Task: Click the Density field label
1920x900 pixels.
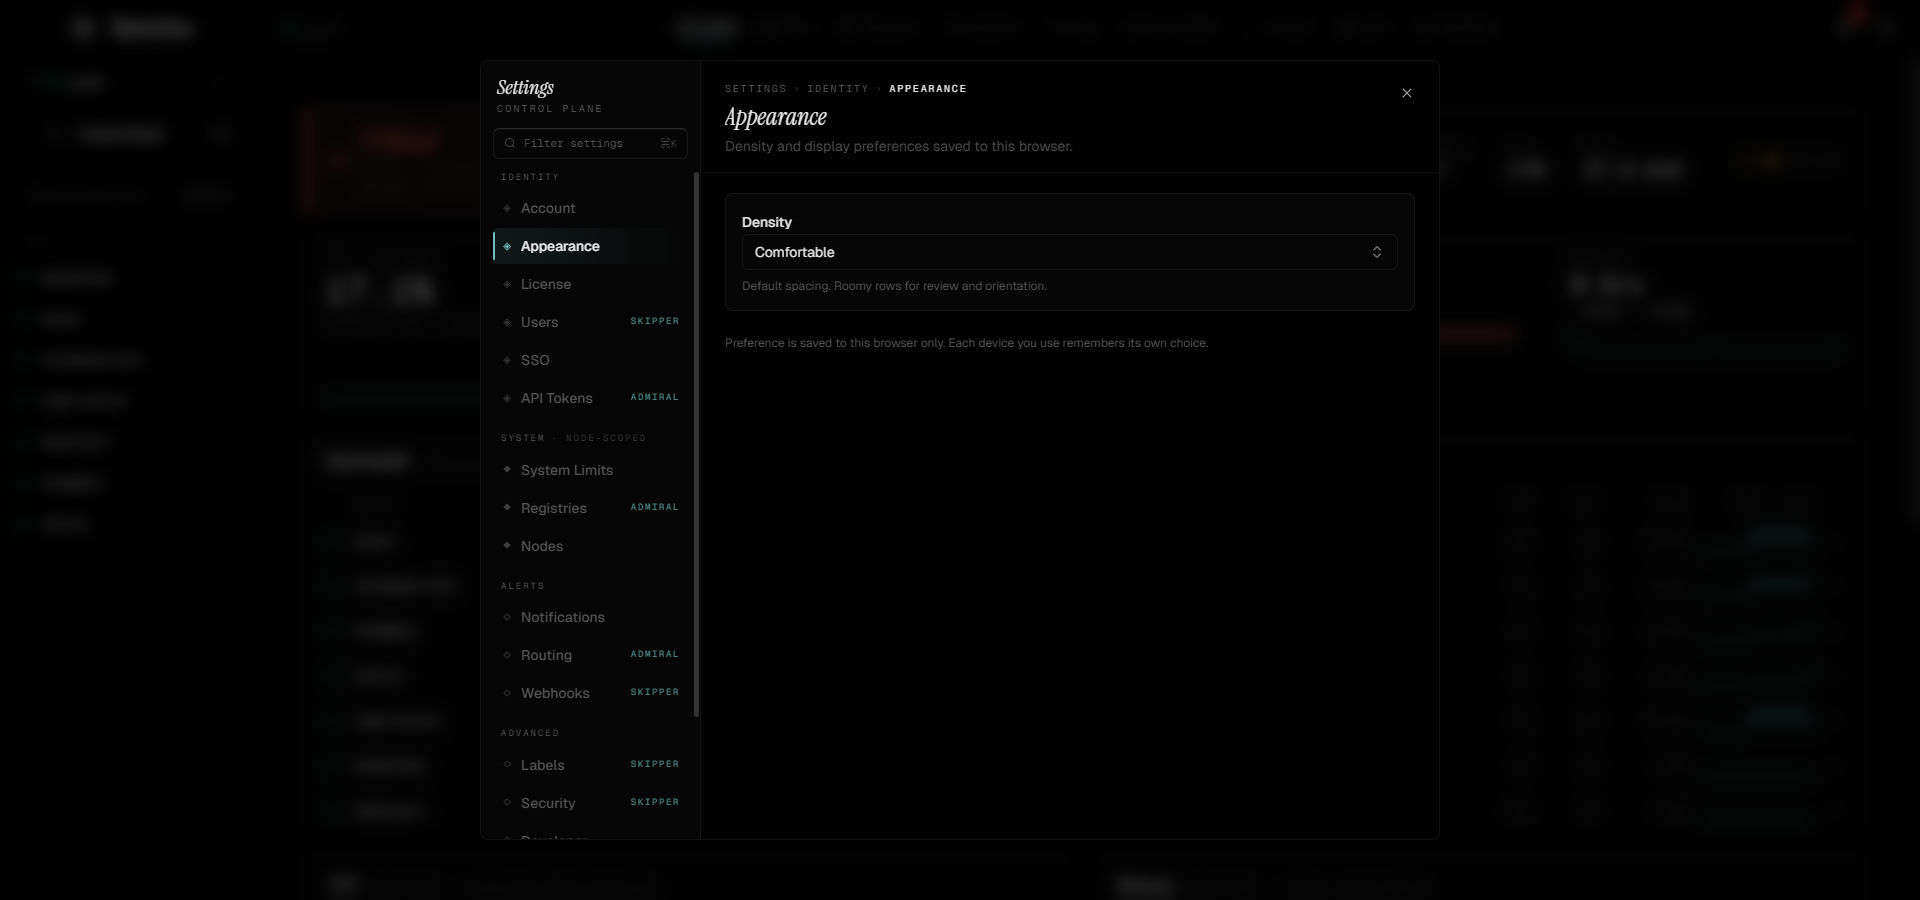Action: 767,222
